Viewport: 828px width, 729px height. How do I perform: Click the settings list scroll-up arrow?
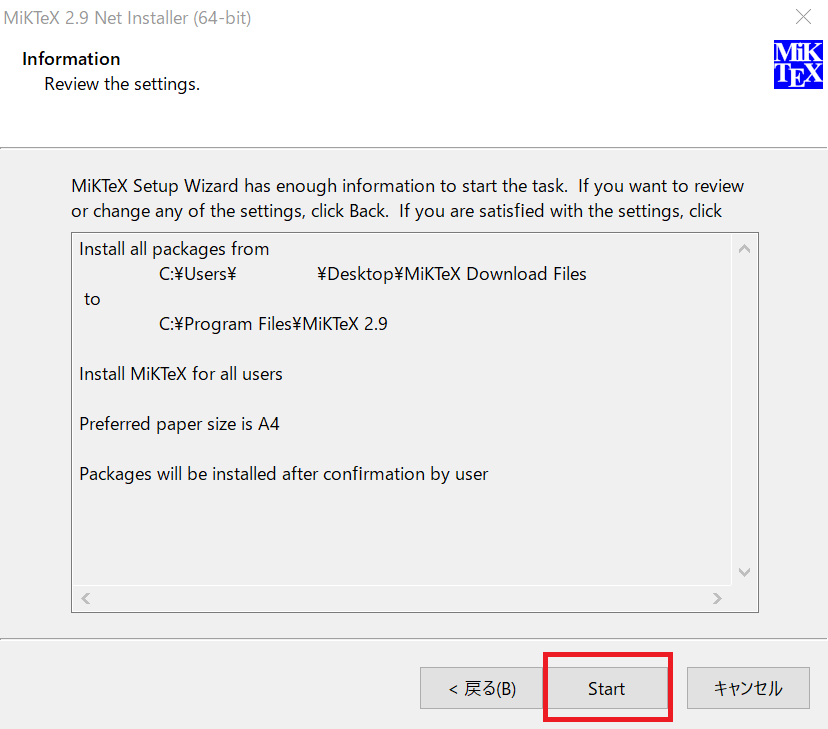click(744, 249)
